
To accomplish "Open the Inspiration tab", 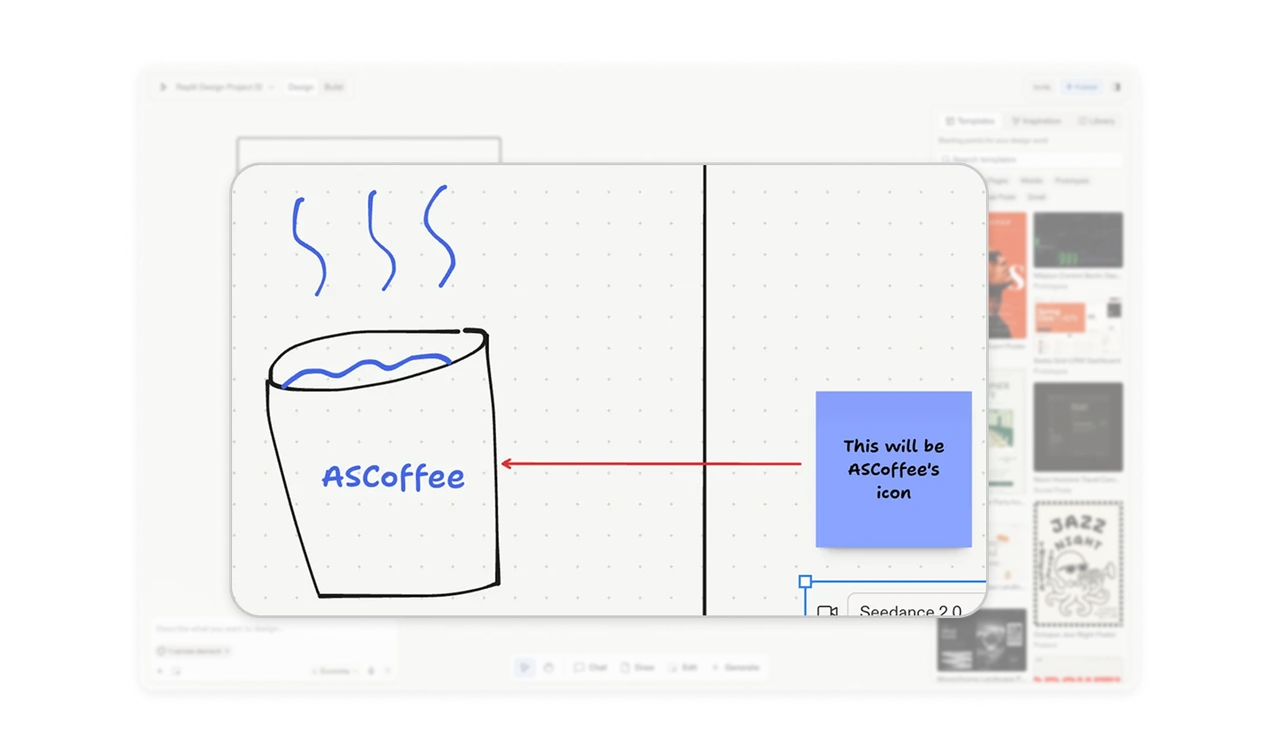I will (1036, 121).
